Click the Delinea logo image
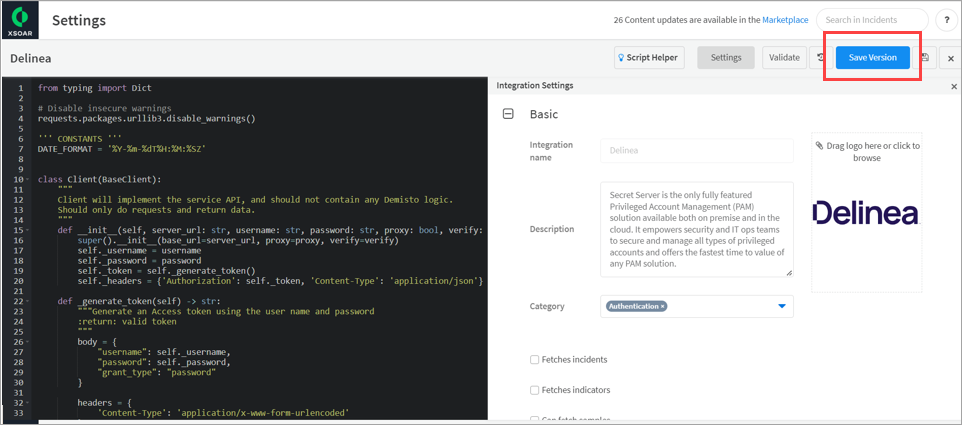This screenshot has height=425, width=962. click(x=866, y=213)
